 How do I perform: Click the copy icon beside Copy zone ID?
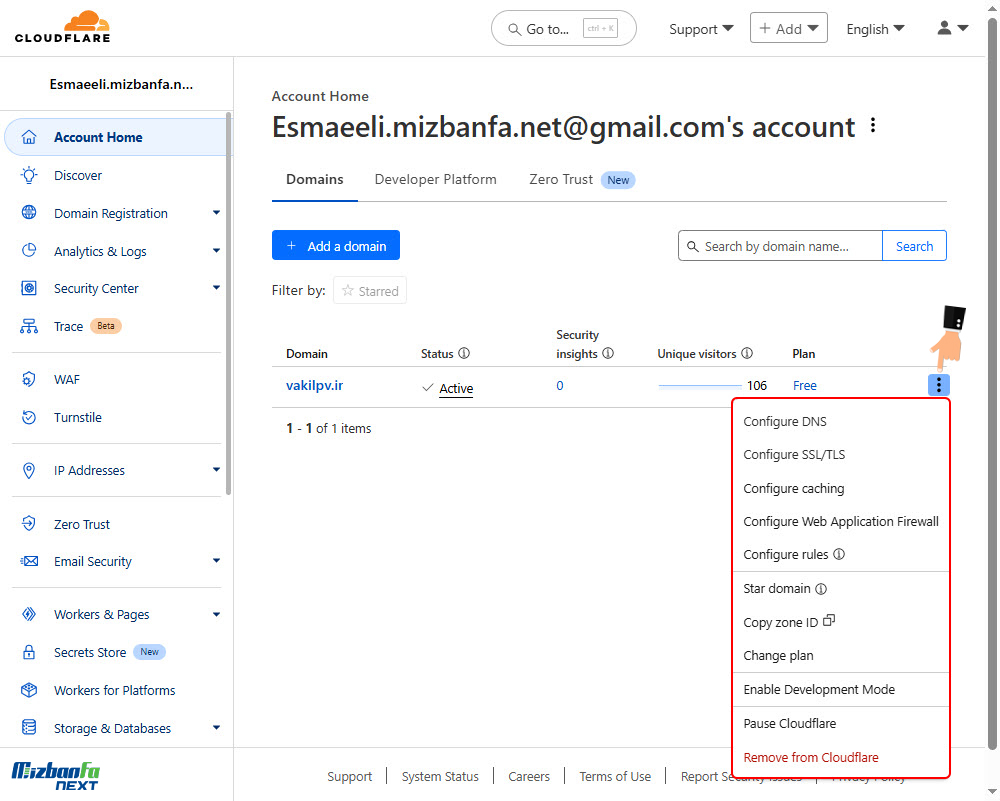click(x=829, y=621)
